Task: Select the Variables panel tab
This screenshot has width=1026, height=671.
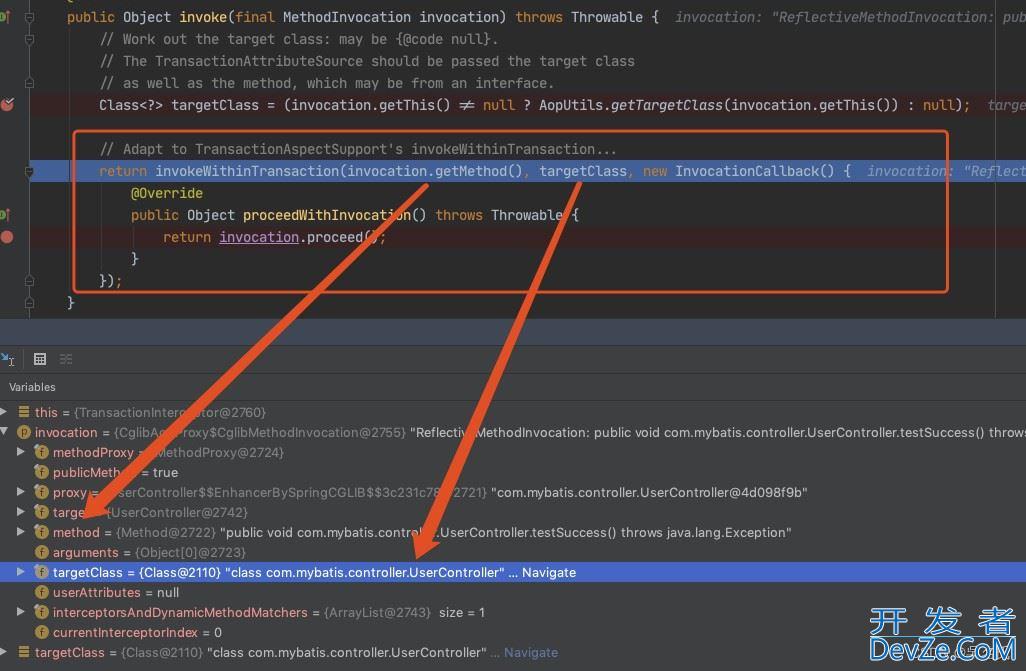Action: click(32, 387)
